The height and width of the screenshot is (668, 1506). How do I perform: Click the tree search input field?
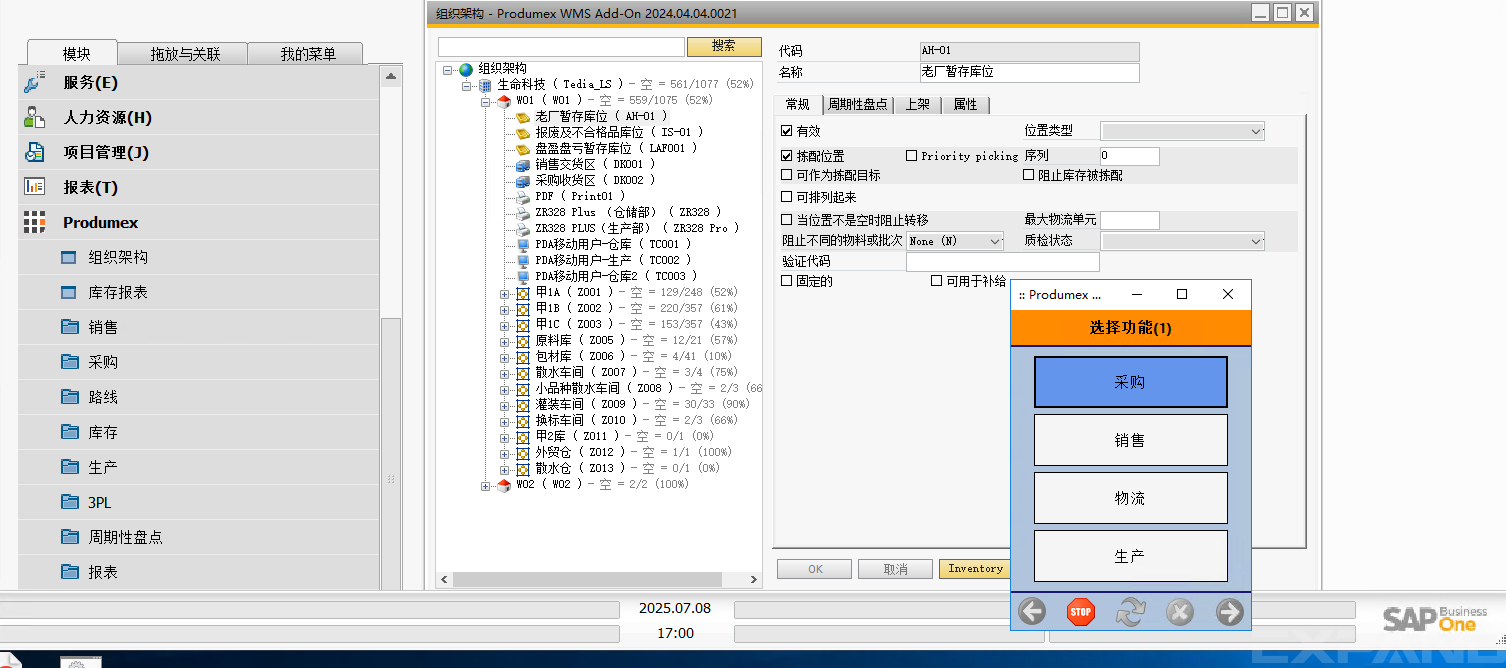pyautogui.click(x=561, y=46)
